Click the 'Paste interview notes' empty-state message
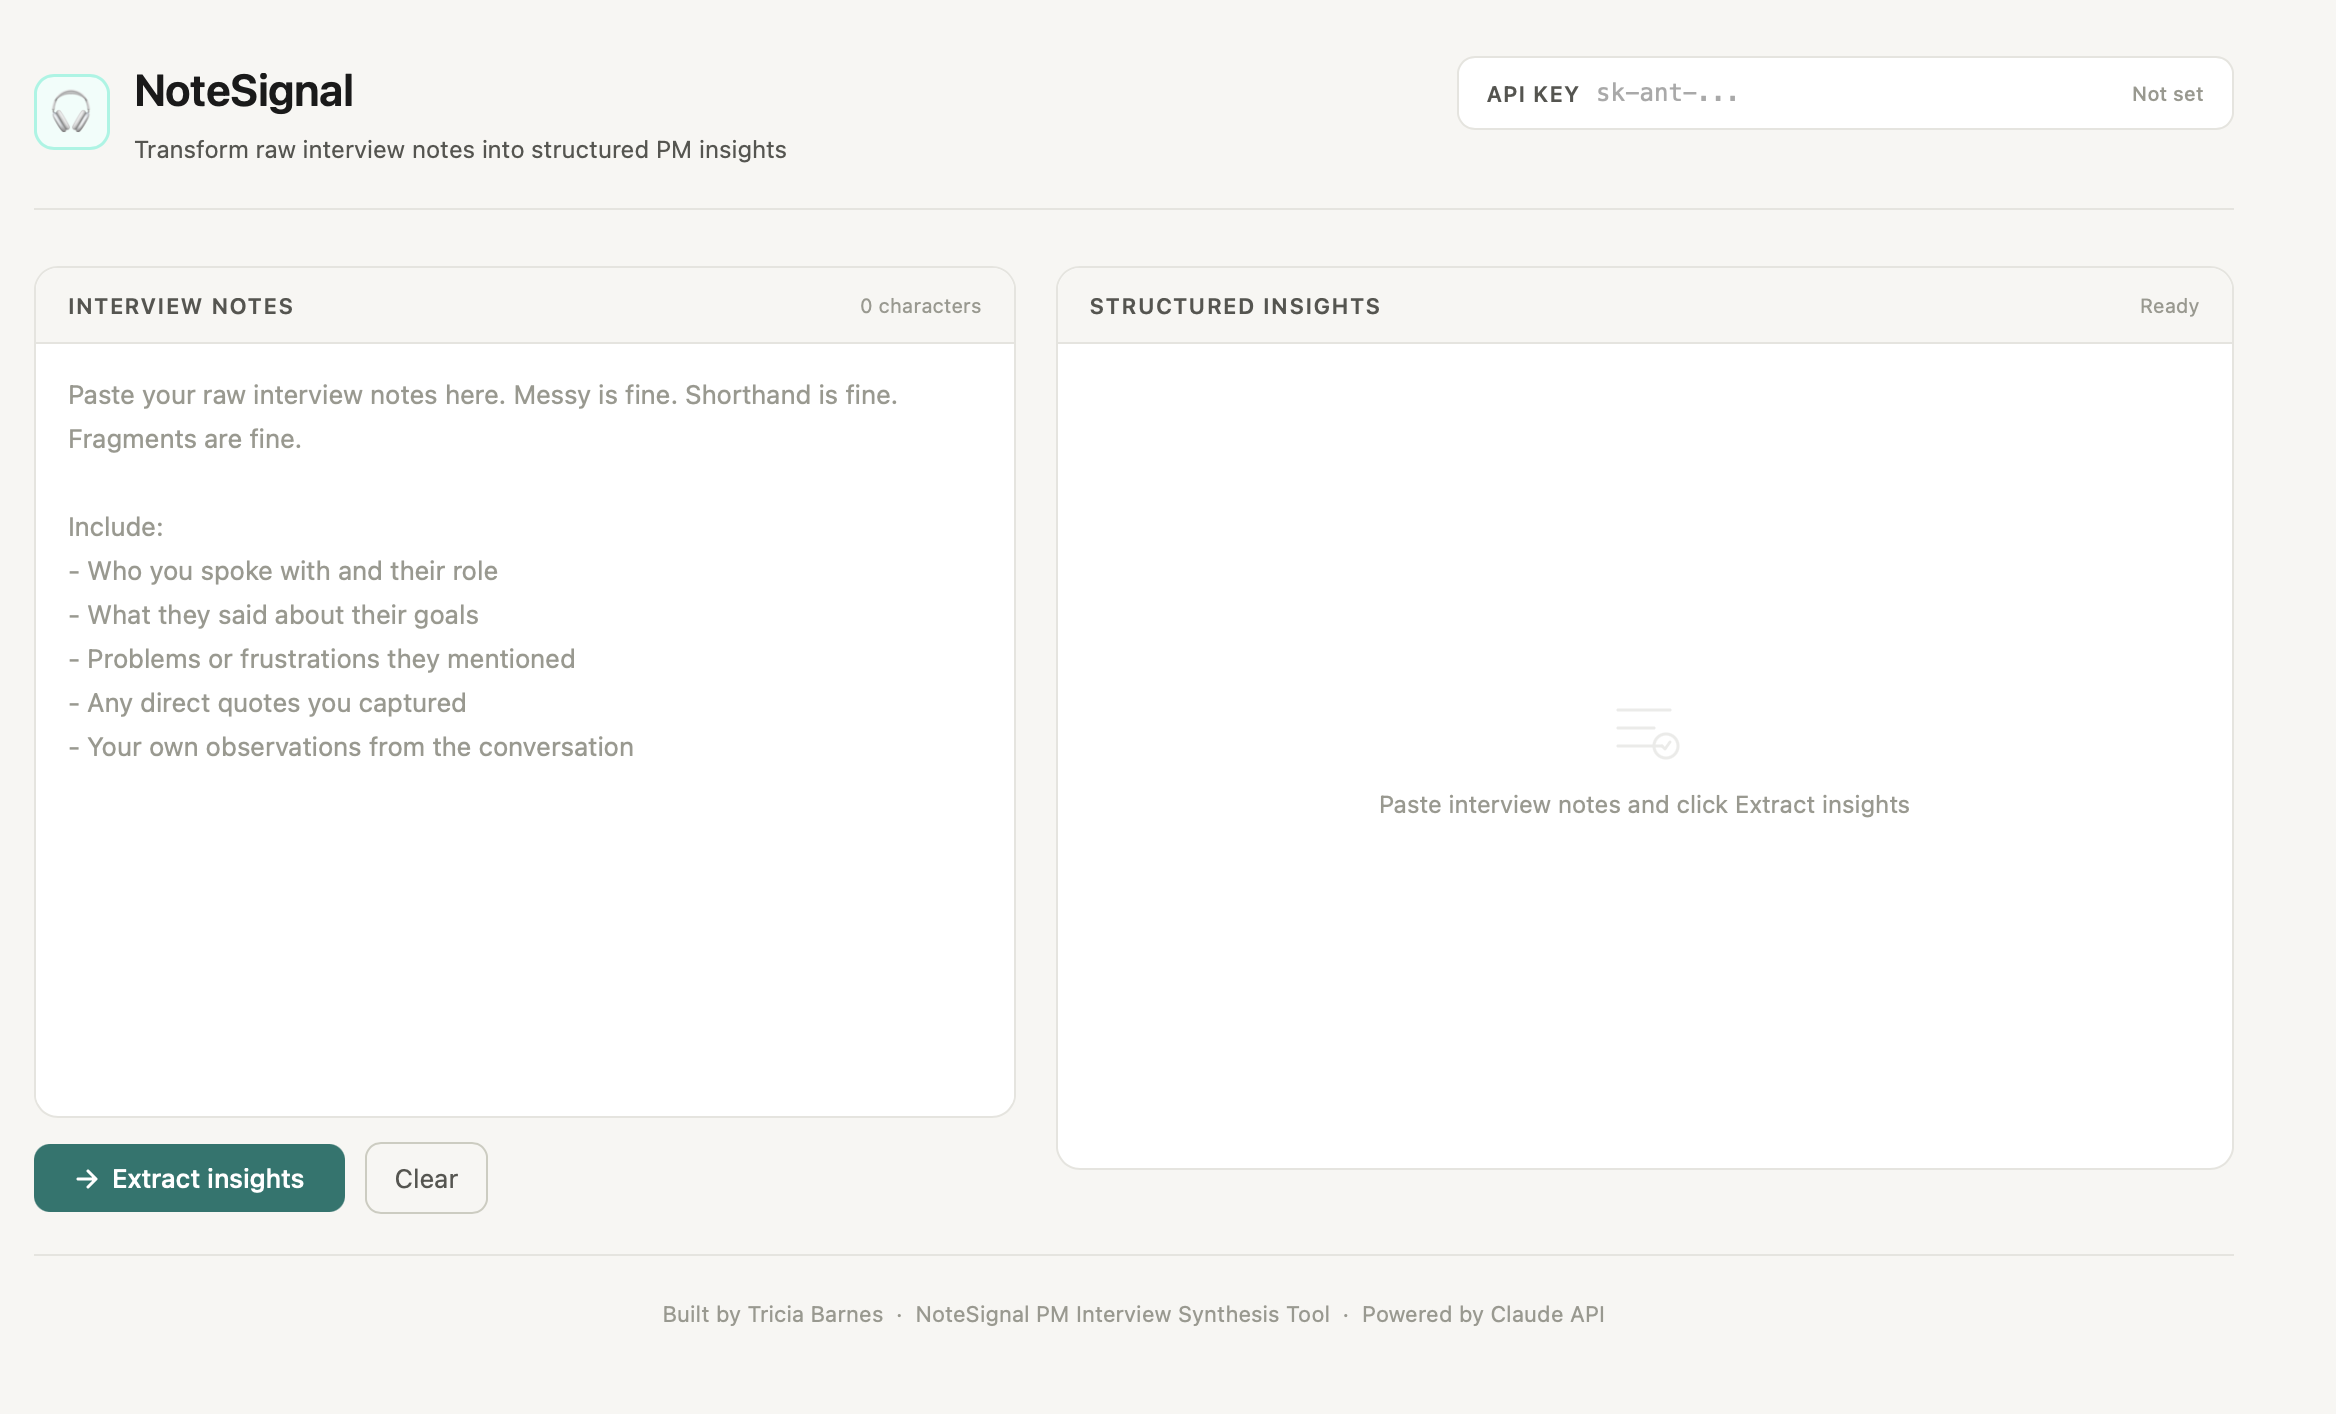This screenshot has width=2336, height=1414. click(x=1643, y=805)
